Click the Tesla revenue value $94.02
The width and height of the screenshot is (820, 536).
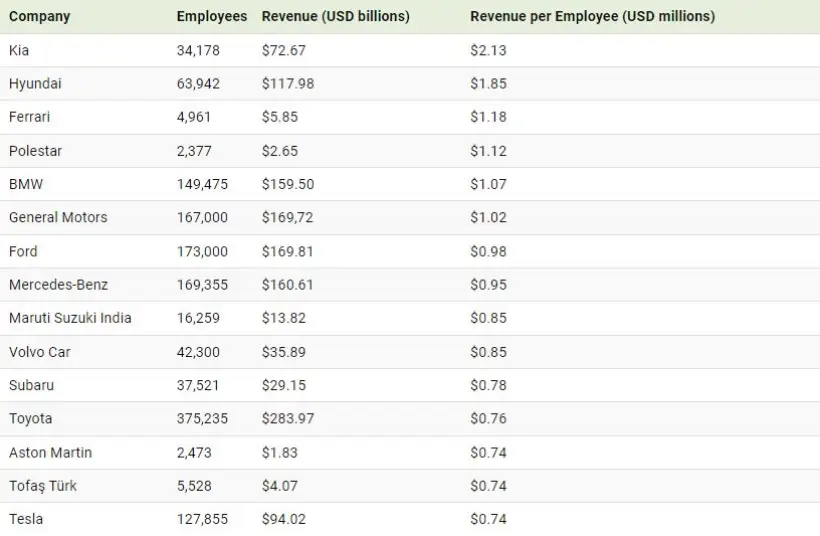(x=283, y=519)
